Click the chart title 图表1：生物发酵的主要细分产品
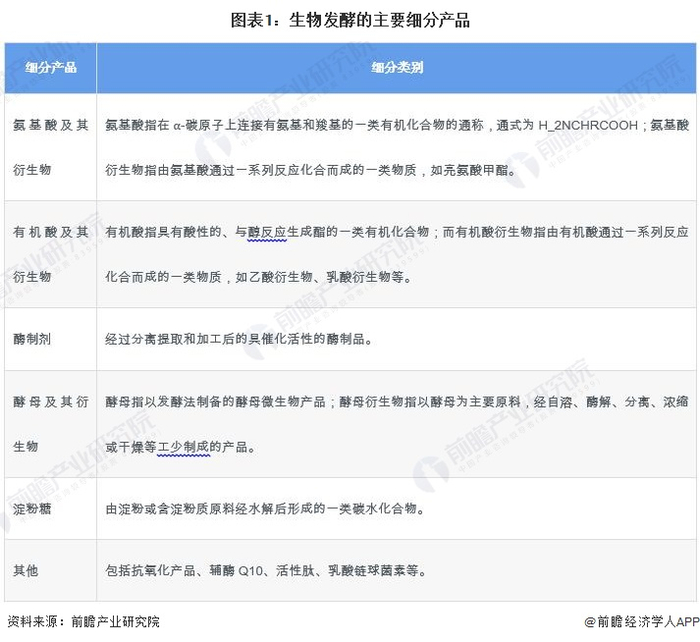This screenshot has height=642, width=700. [x=350, y=21]
